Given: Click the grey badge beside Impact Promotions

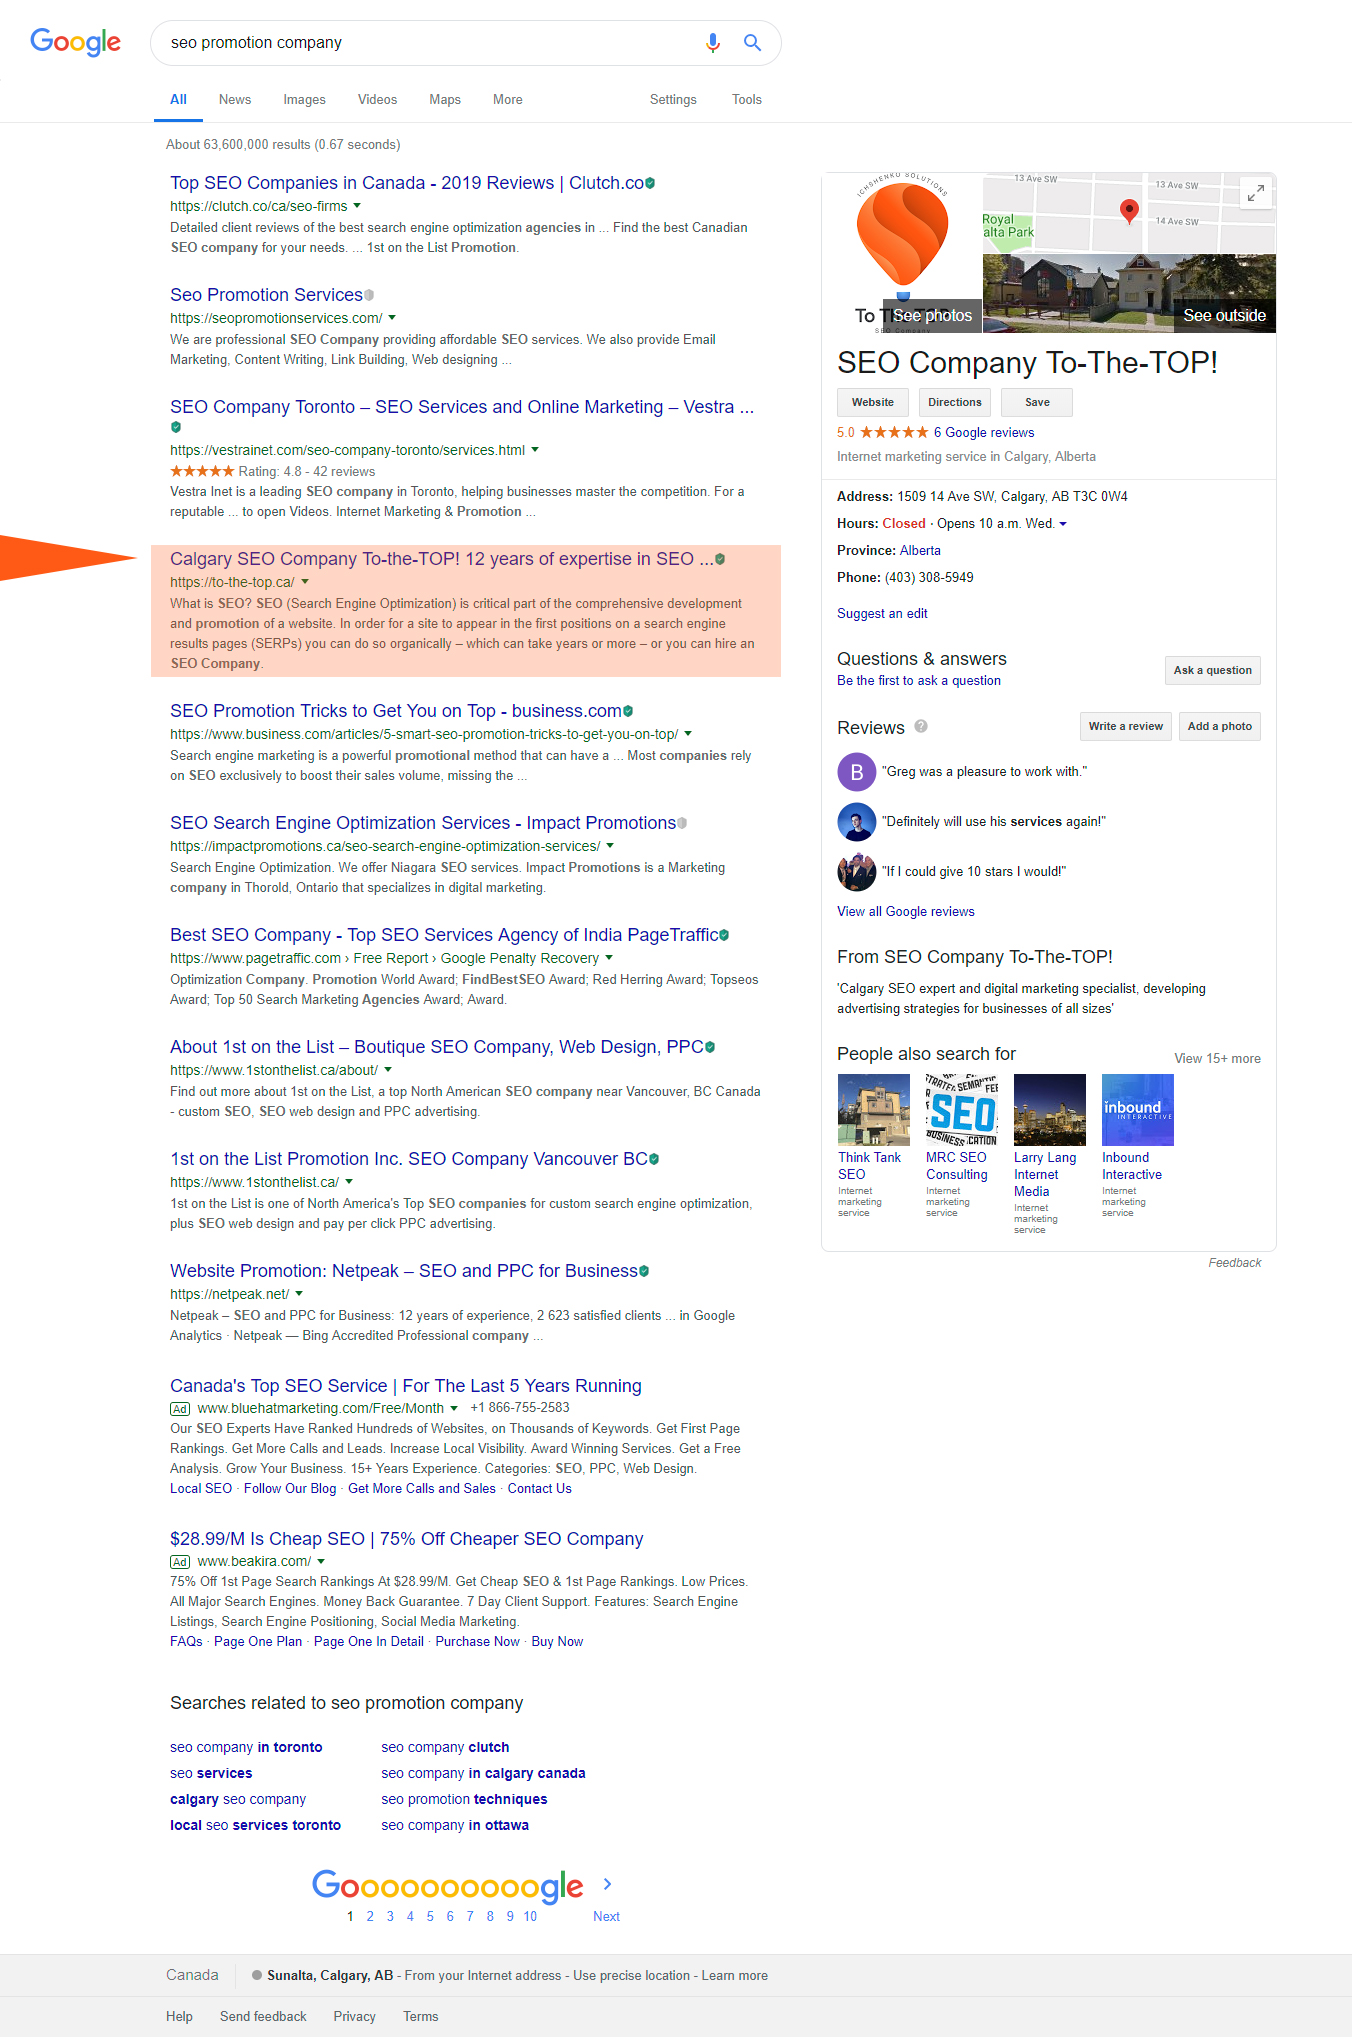Looking at the screenshot, I should point(682,823).
